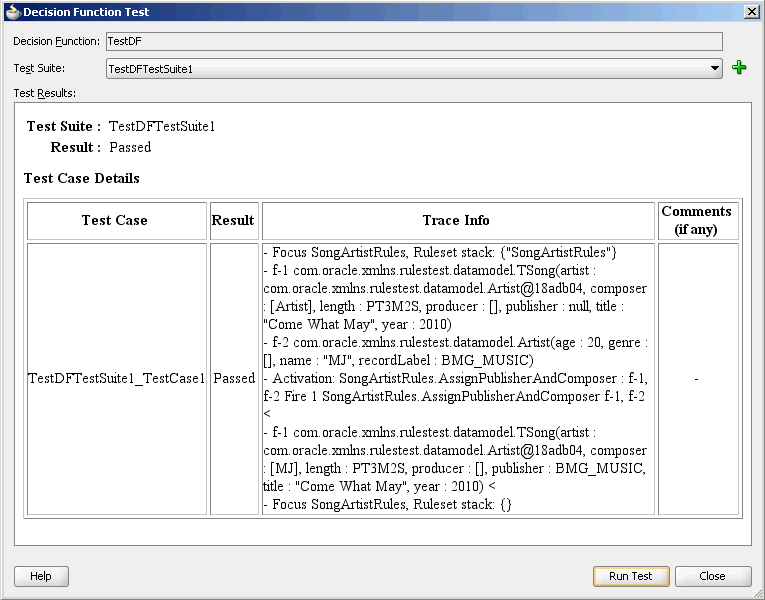
Task: Click the Run Test button
Action: (x=631, y=576)
